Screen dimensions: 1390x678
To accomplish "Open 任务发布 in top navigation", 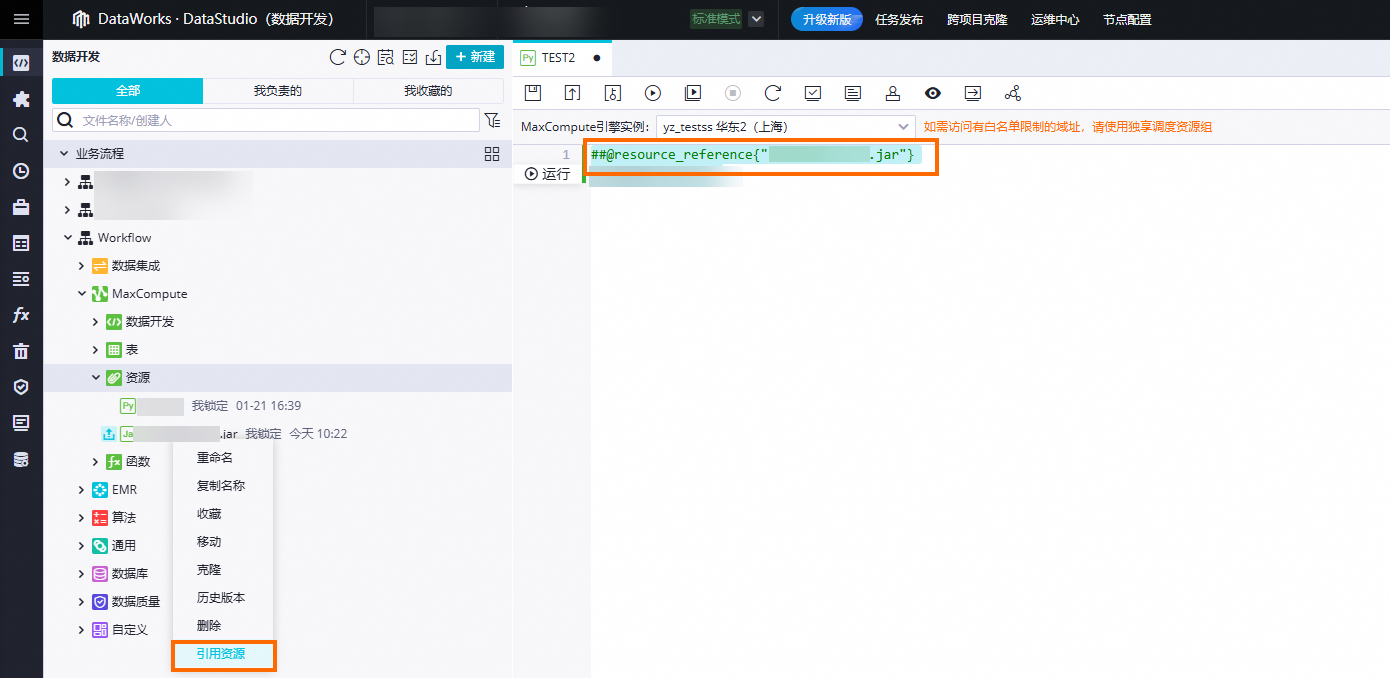I will [x=899, y=19].
